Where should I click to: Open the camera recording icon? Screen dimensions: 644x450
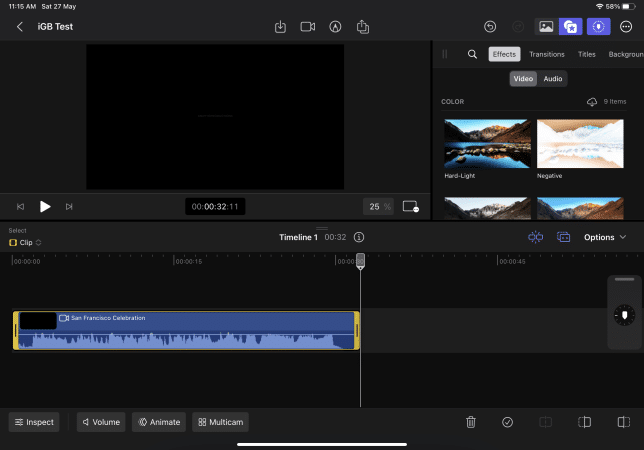point(308,26)
